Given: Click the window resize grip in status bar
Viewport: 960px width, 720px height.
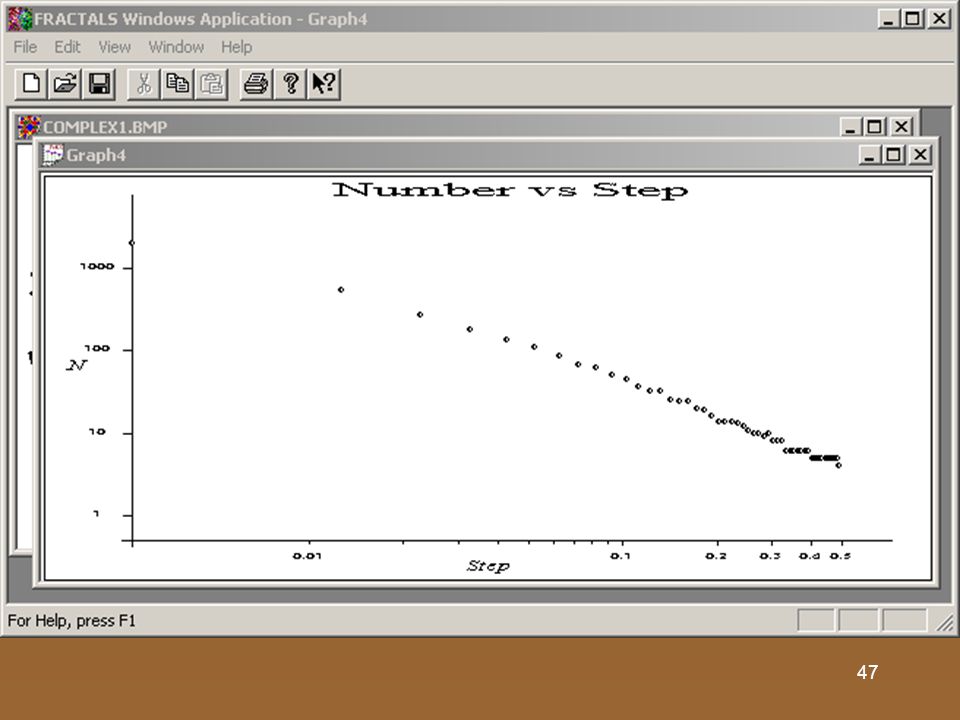Looking at the screenshot, I should pyautogui.click(x=945, y=623).
